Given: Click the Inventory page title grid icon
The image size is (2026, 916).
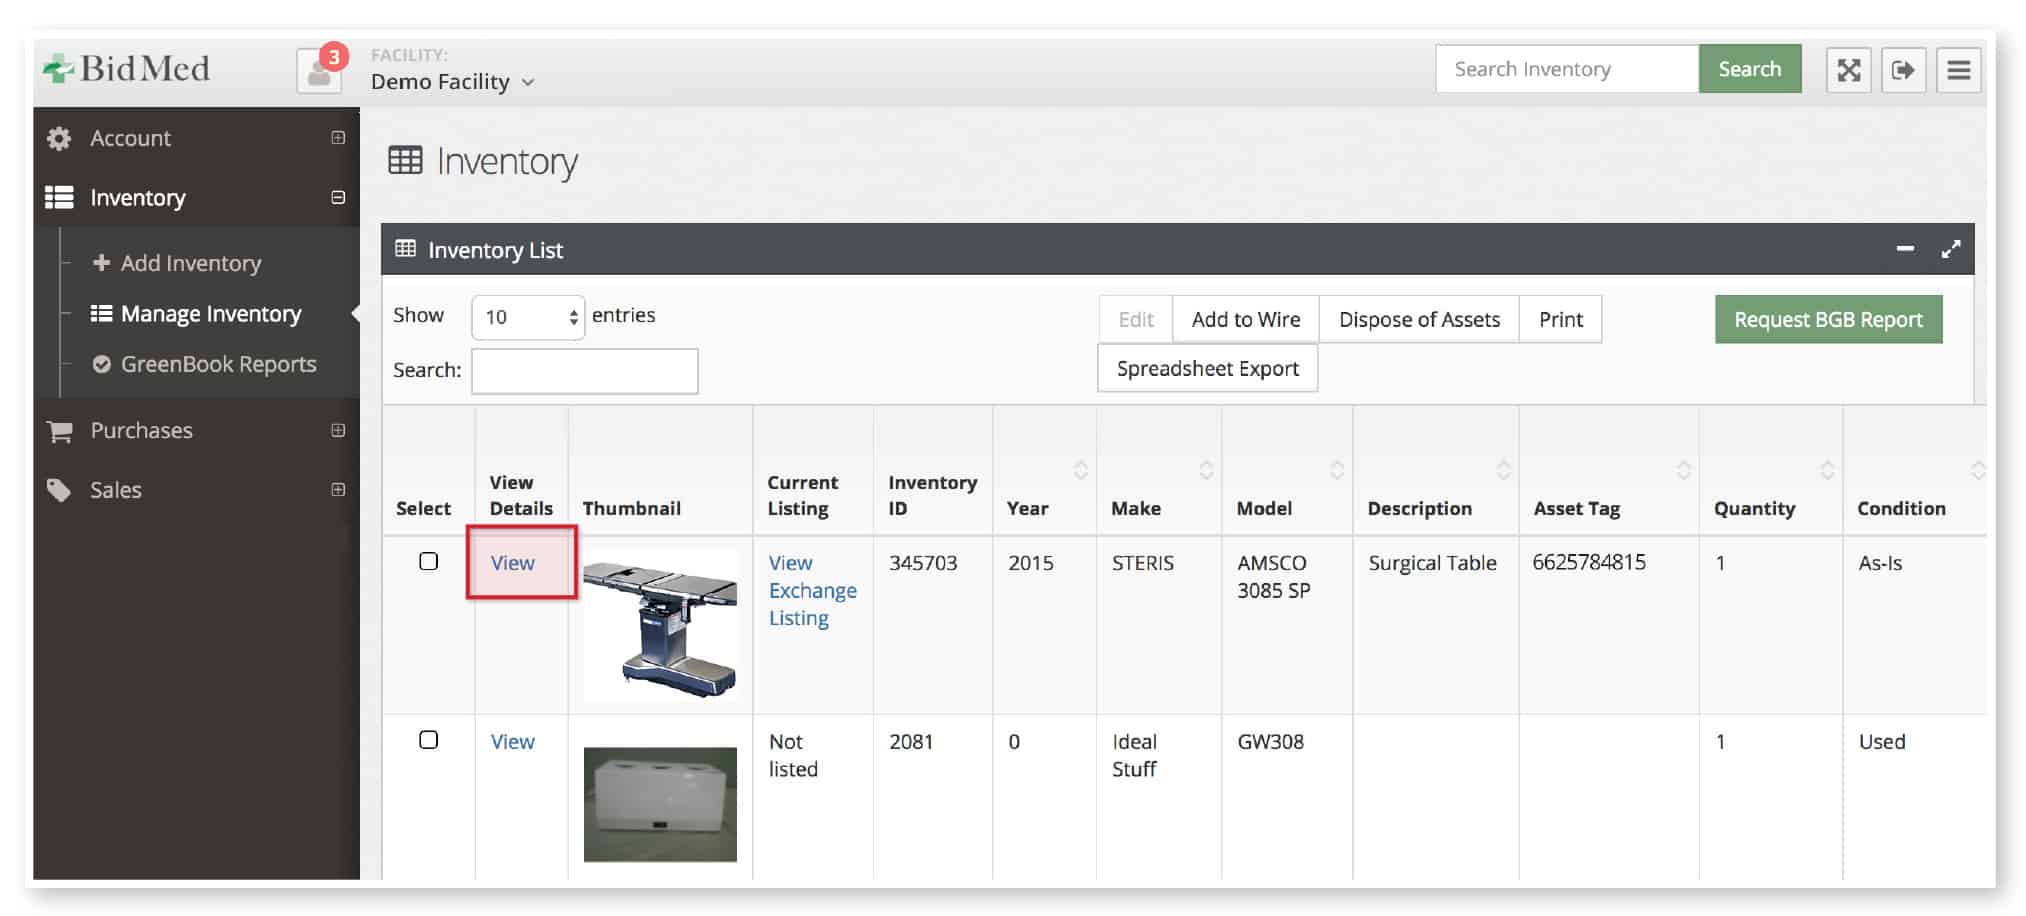Looking at the screenshot, I should point(405,160).
